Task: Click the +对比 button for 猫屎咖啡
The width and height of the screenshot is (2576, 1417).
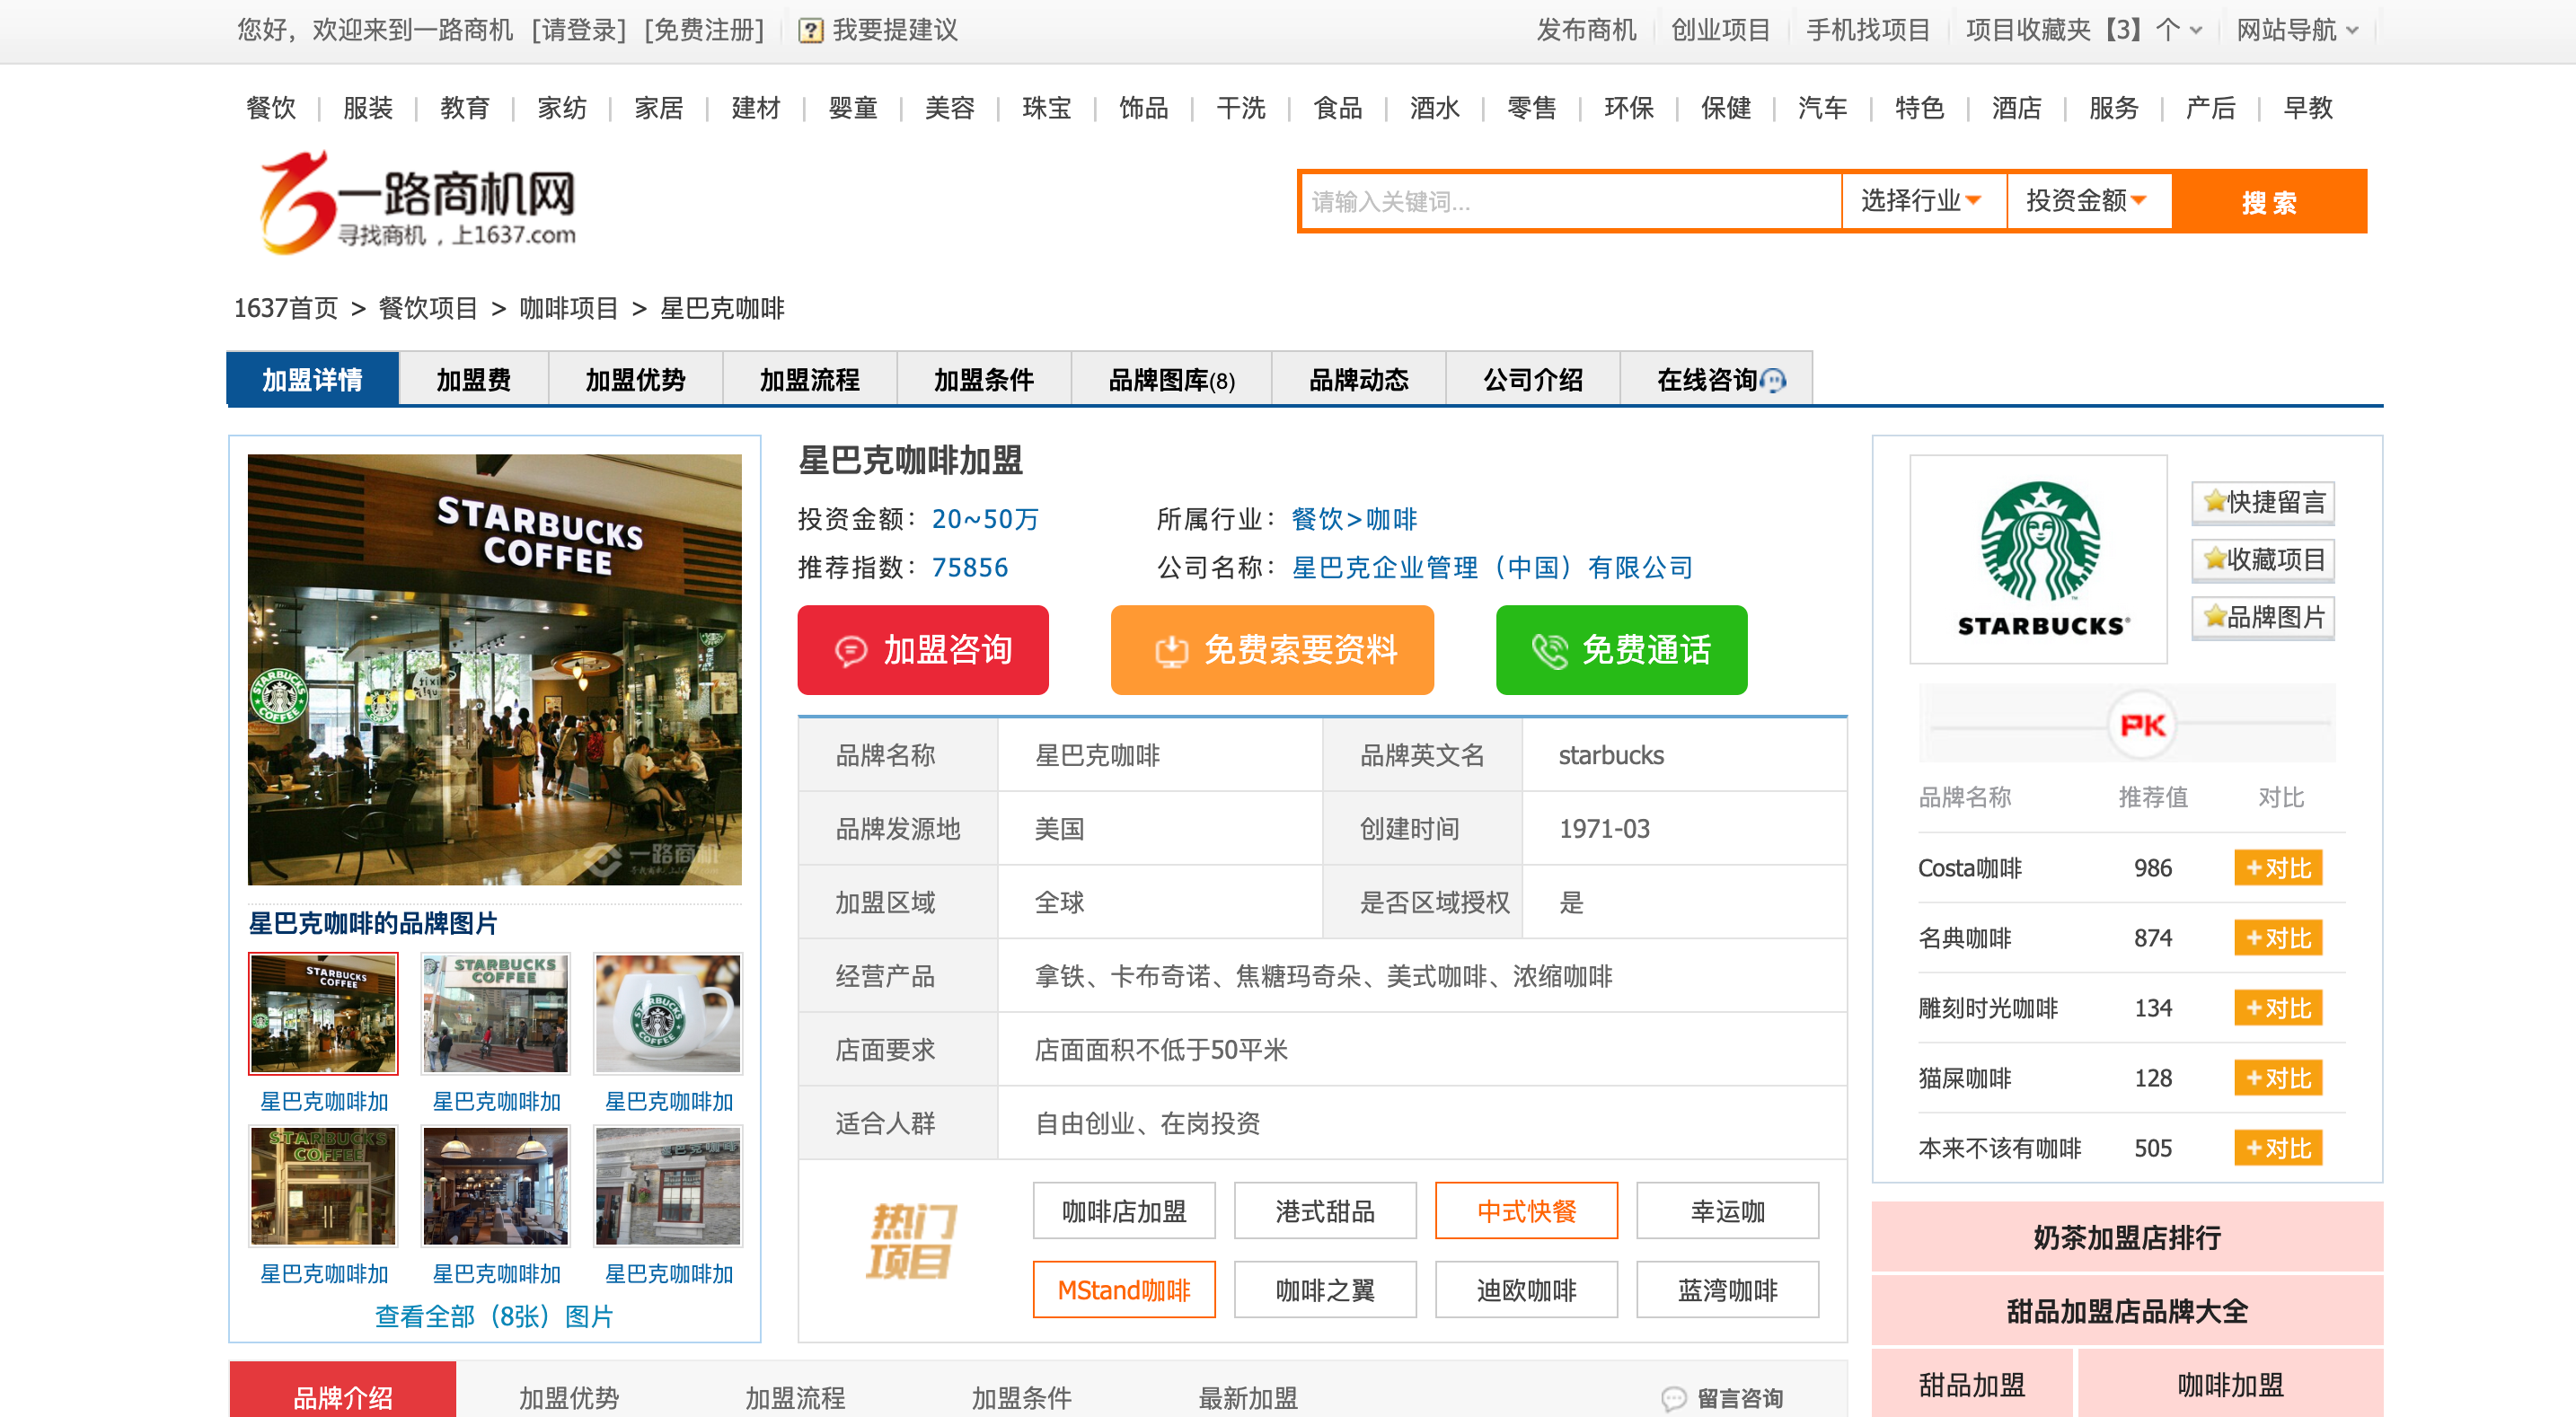Action: click(2278, 1078)
